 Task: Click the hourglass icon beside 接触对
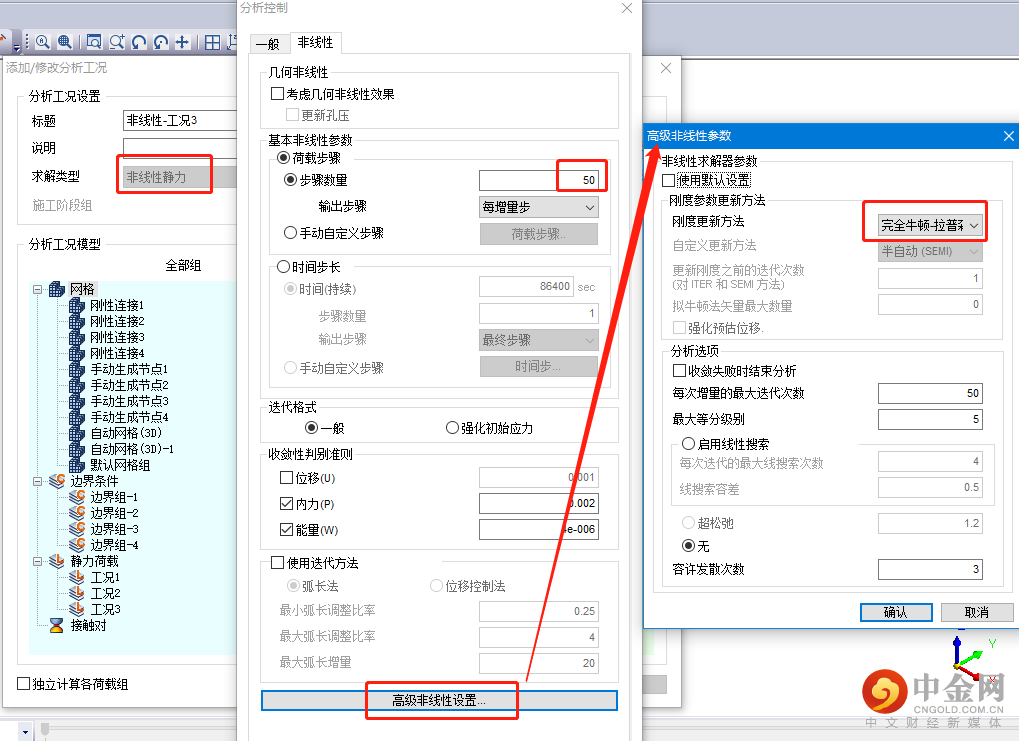tap(57, 625)
